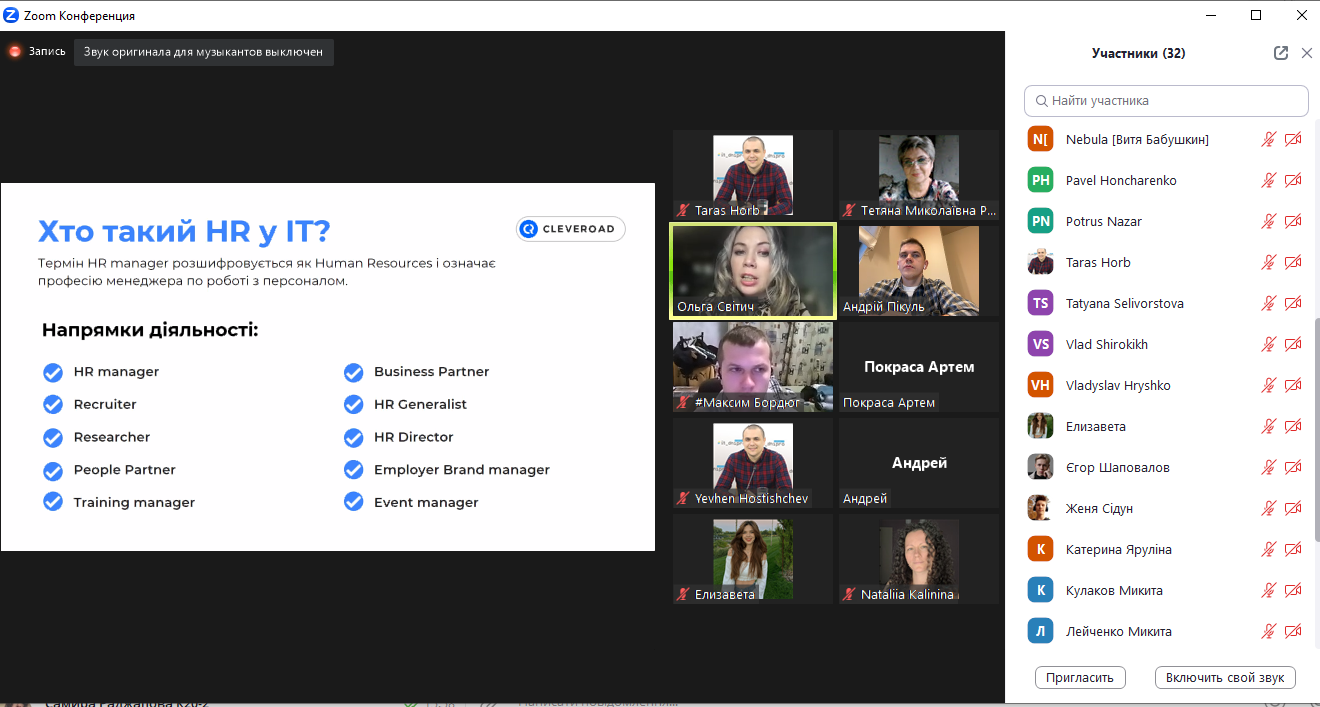The image size is (1320, 707).
Task: Click the muted microphone icon for Женя Сідун
Action: pos(1268,508)
